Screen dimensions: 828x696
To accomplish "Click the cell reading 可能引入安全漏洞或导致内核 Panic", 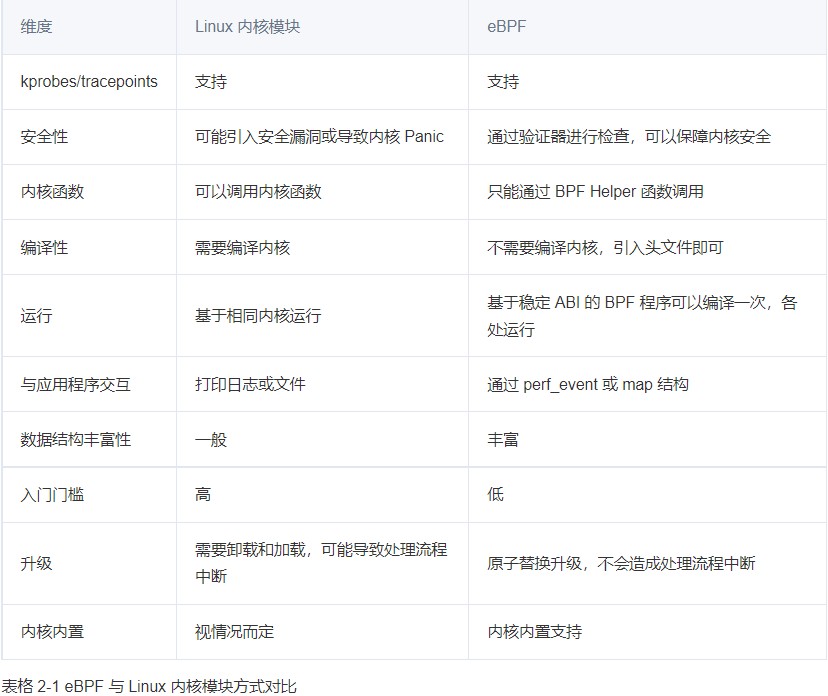I will click(318, 137).
